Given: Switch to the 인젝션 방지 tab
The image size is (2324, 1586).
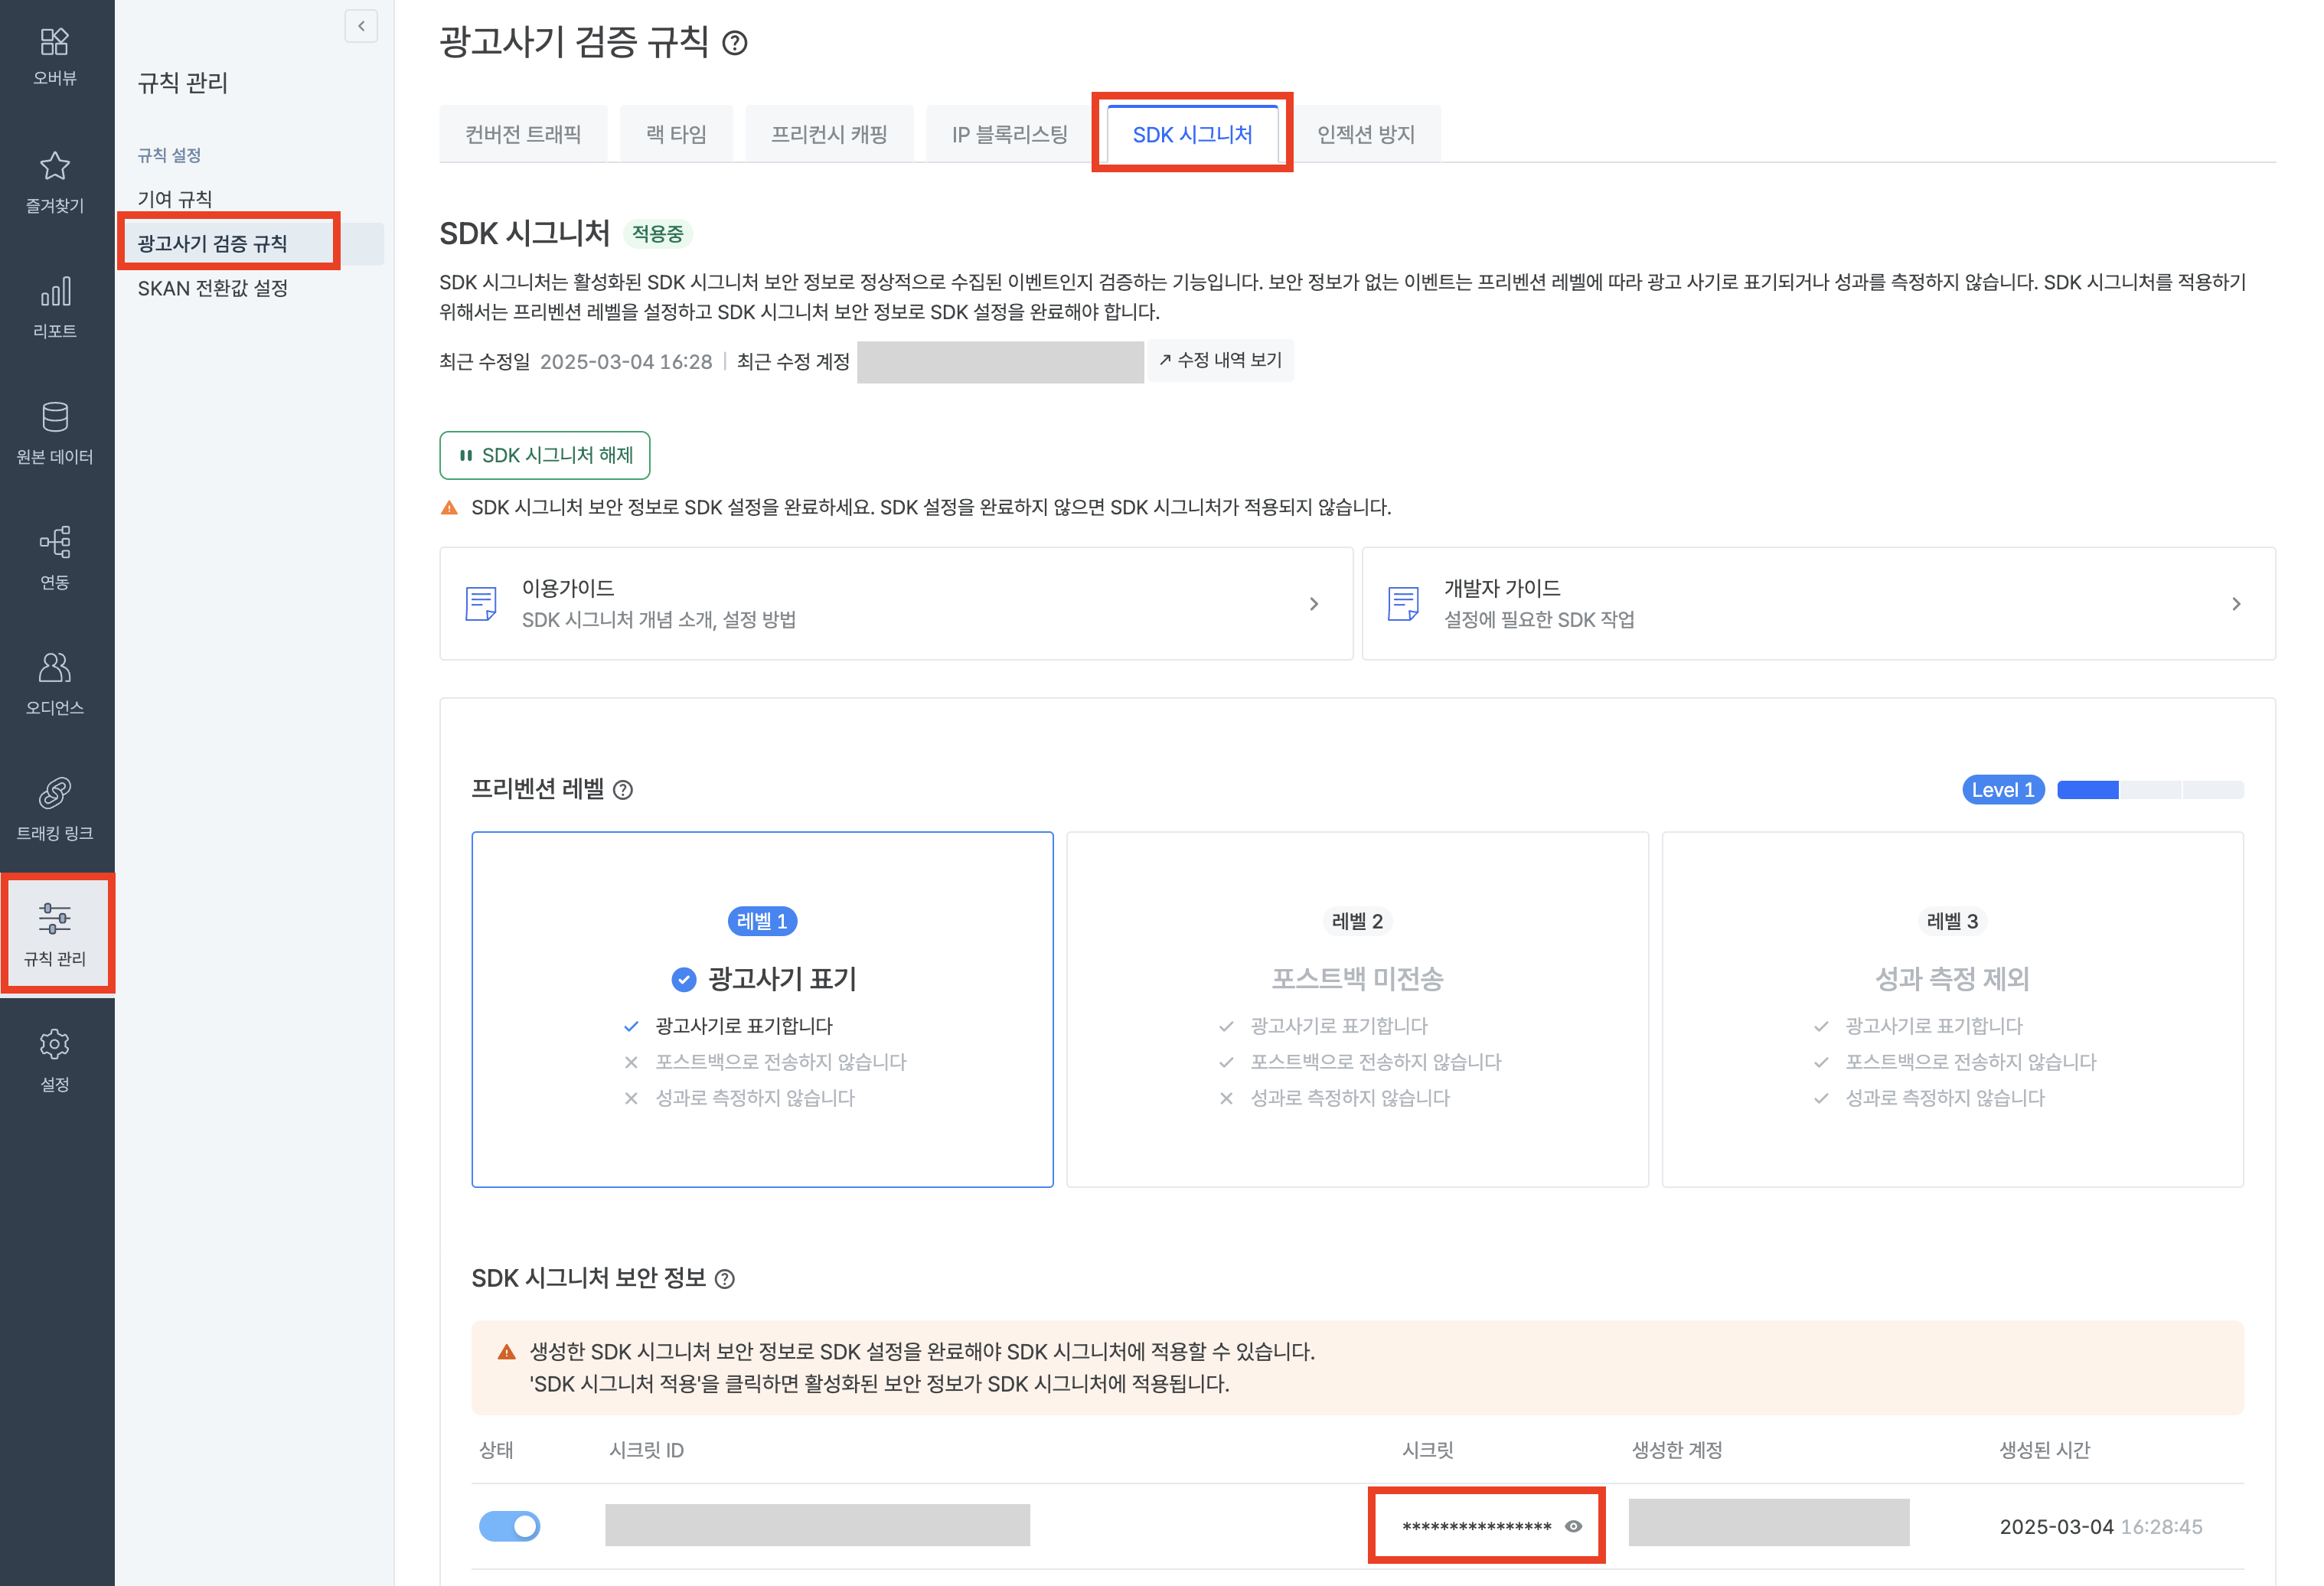Looking at the screenshot, I should (x=1365, y=134).
